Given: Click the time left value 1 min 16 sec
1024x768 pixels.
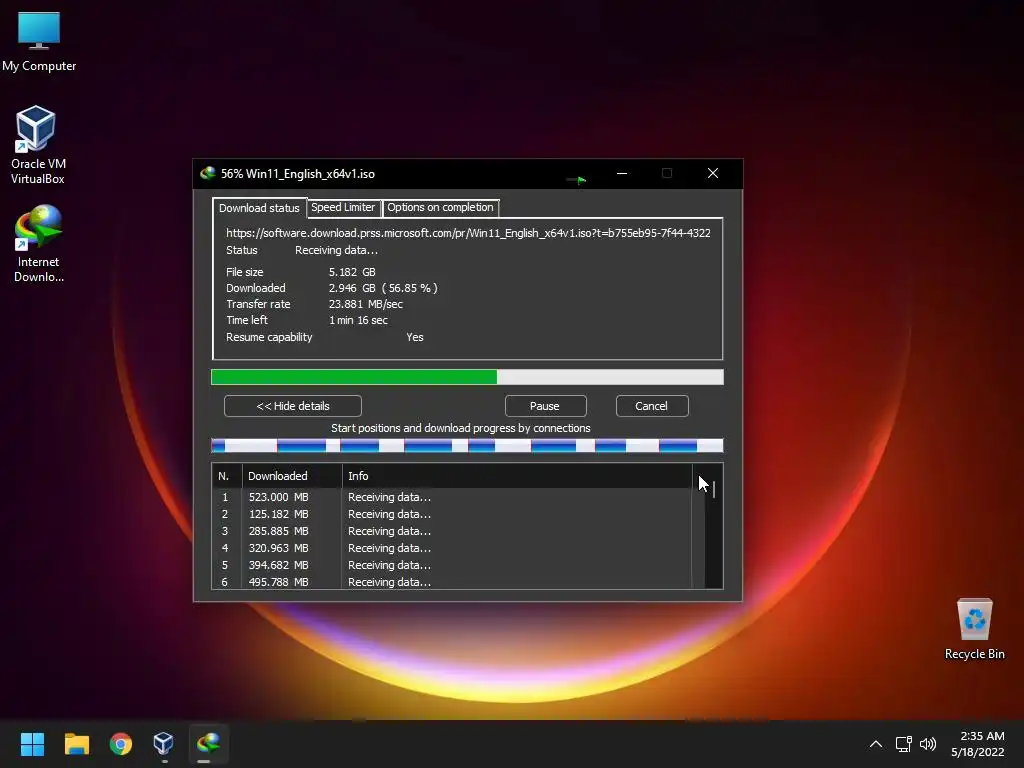Looking at the screenshot, I should (358, 320).
